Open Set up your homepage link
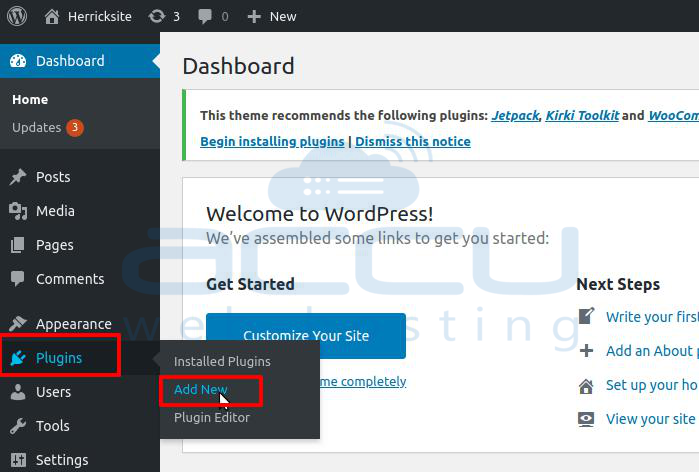The image size is (699, 472). (652, 385)
